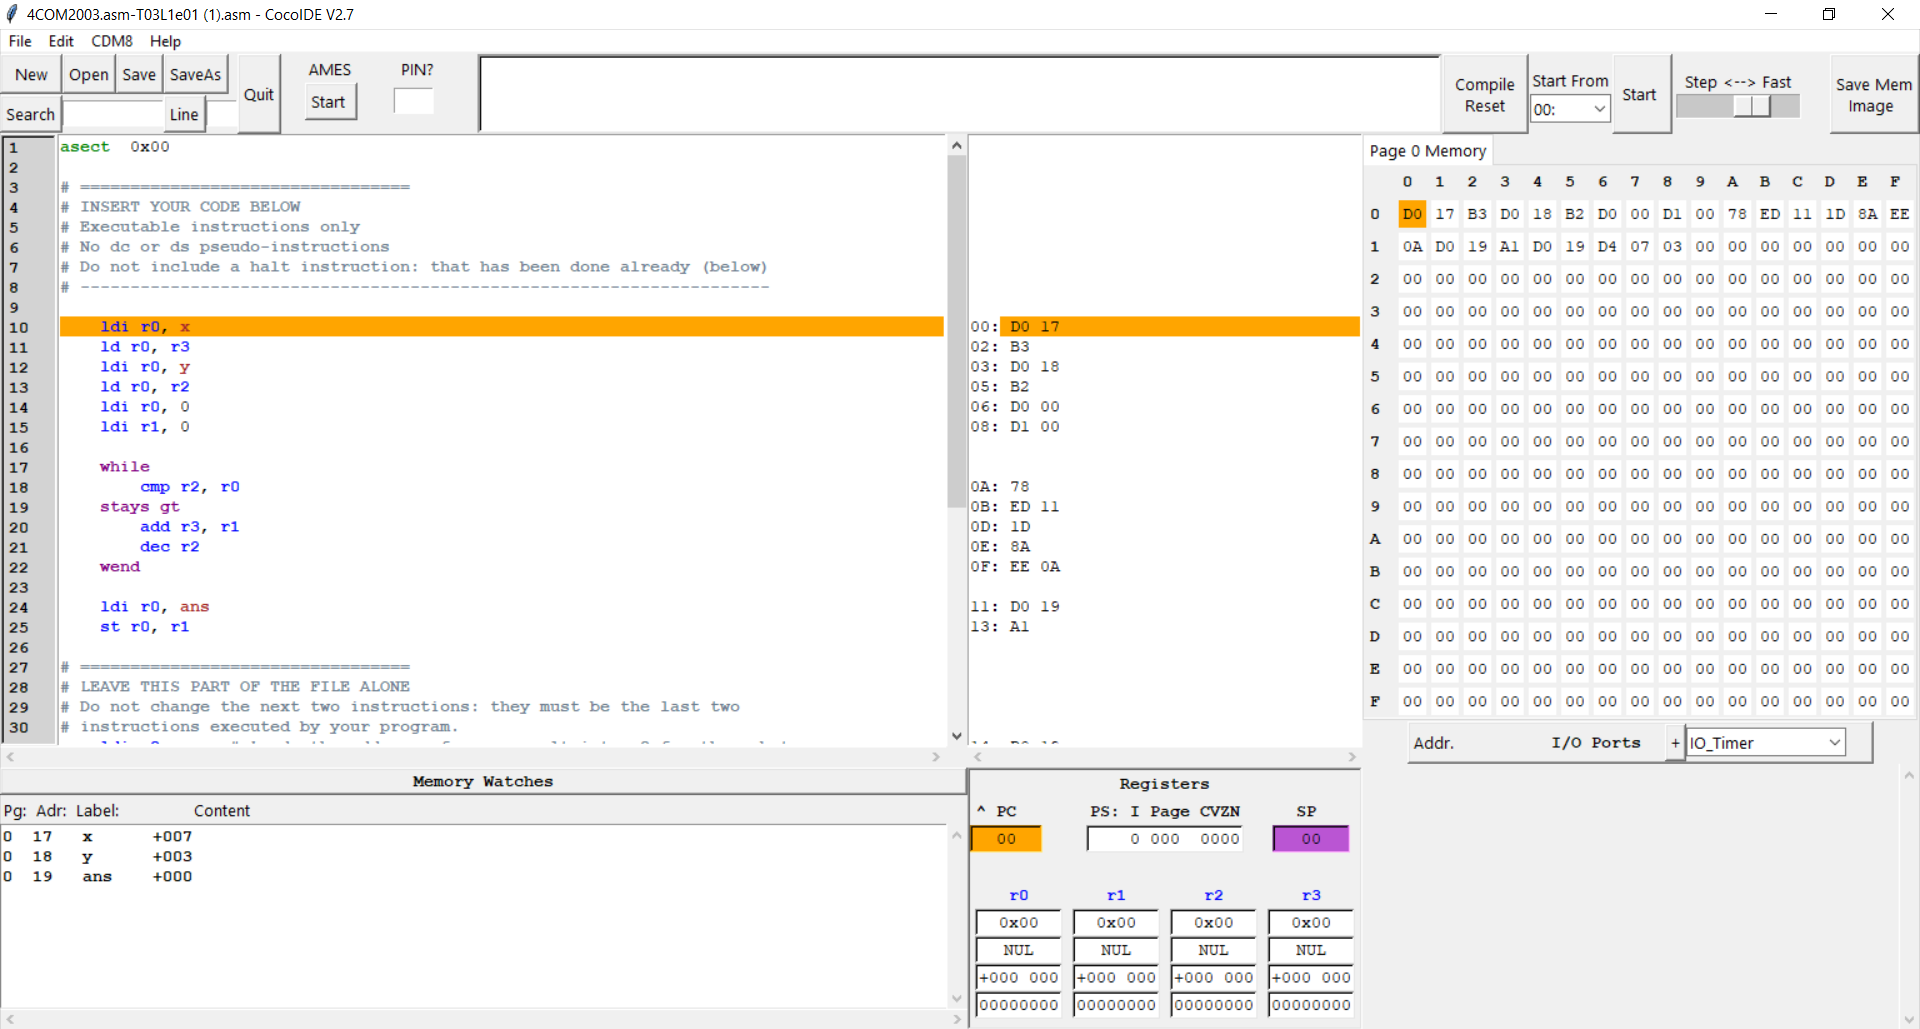Click the code editor scroll down arrow
Viewport: 1920px width, 1029px height.
click(957, 736)
